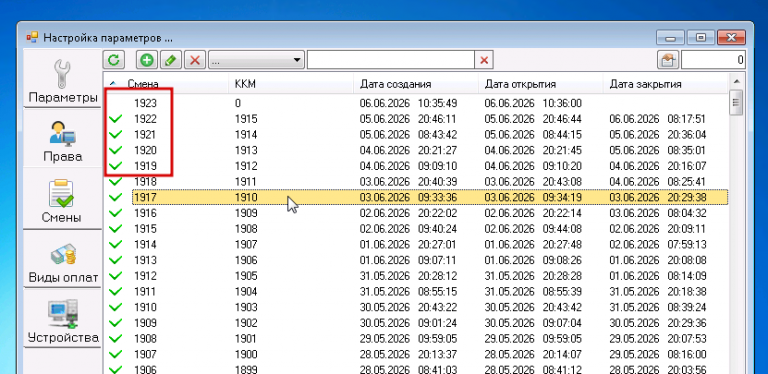Image resolution: width=768 pixels, height=374 pixels.
Task: Open Параметры section in sidebar
Action: [x=63, y=80]
